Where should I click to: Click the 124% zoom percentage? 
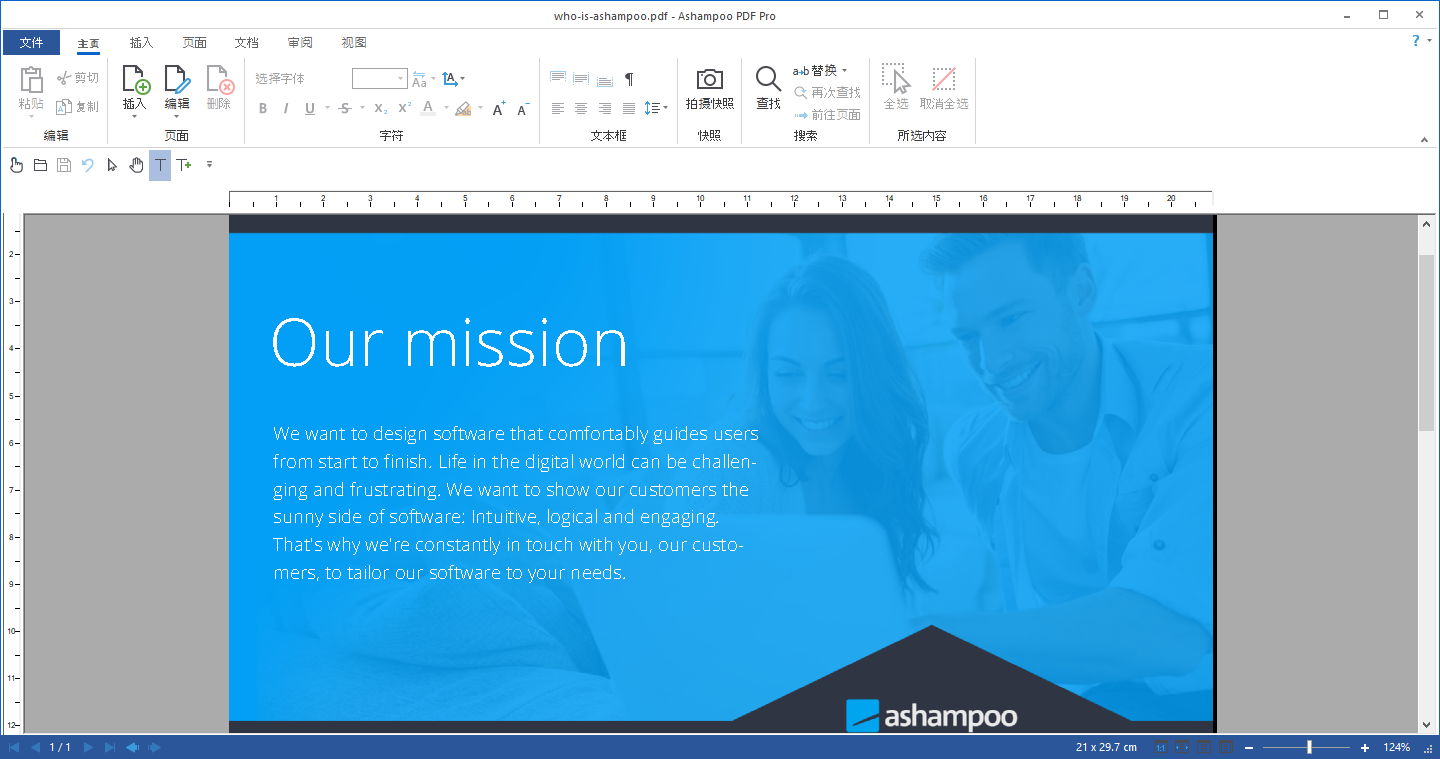coord(1397,748)
